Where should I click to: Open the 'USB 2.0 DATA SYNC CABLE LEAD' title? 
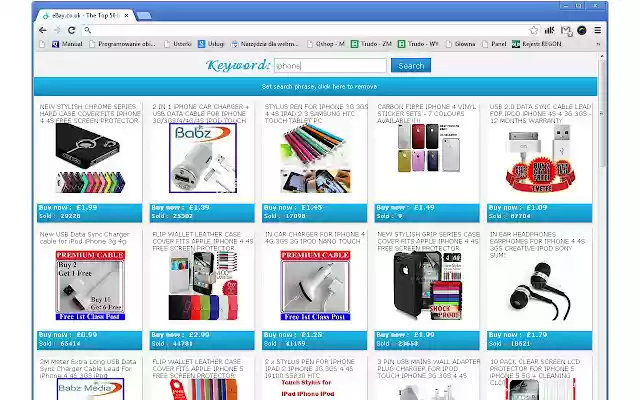[x=540, y=113]
